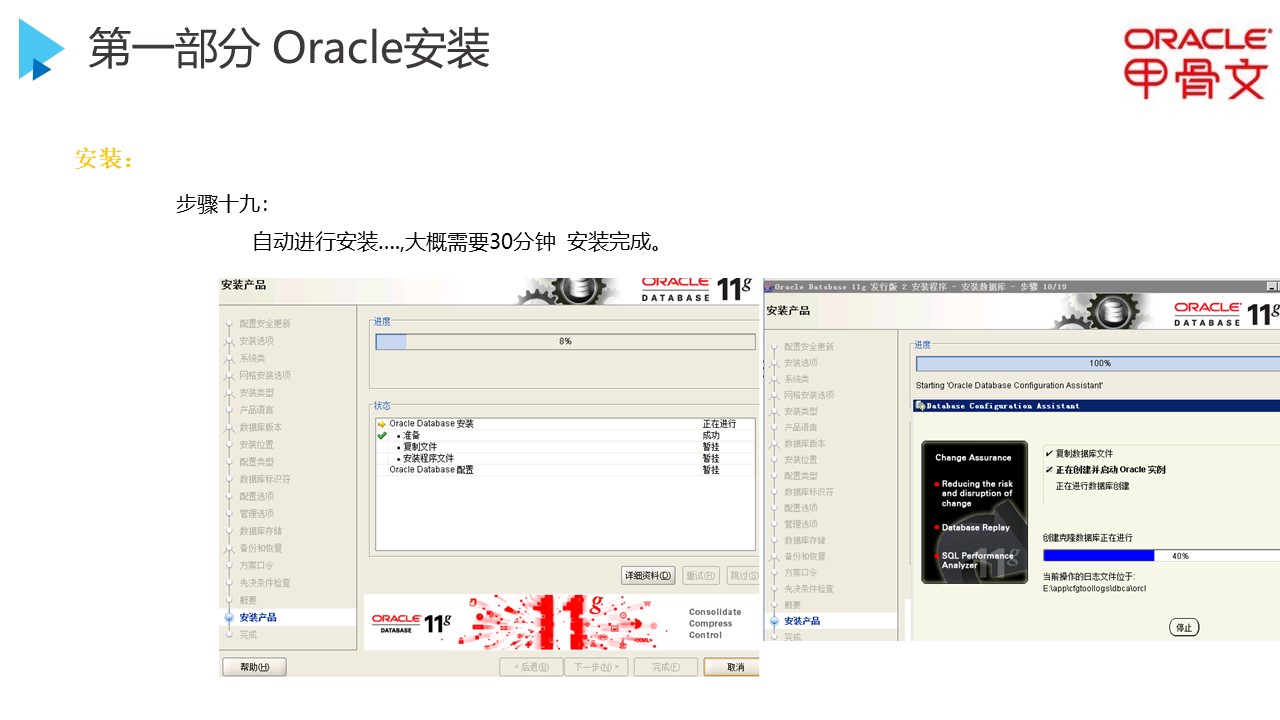This screenshot has height=720, width=1280.
Task: Click the Oracle 11g banner logo at bottom left
Action: [411, 622]
